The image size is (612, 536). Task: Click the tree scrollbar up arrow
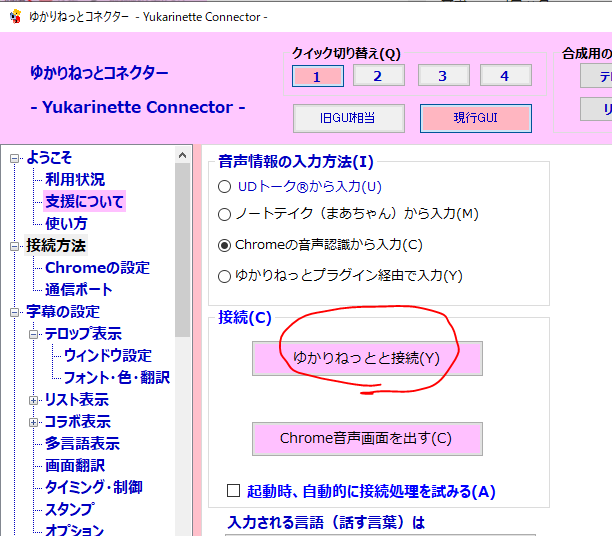[182, 155]
